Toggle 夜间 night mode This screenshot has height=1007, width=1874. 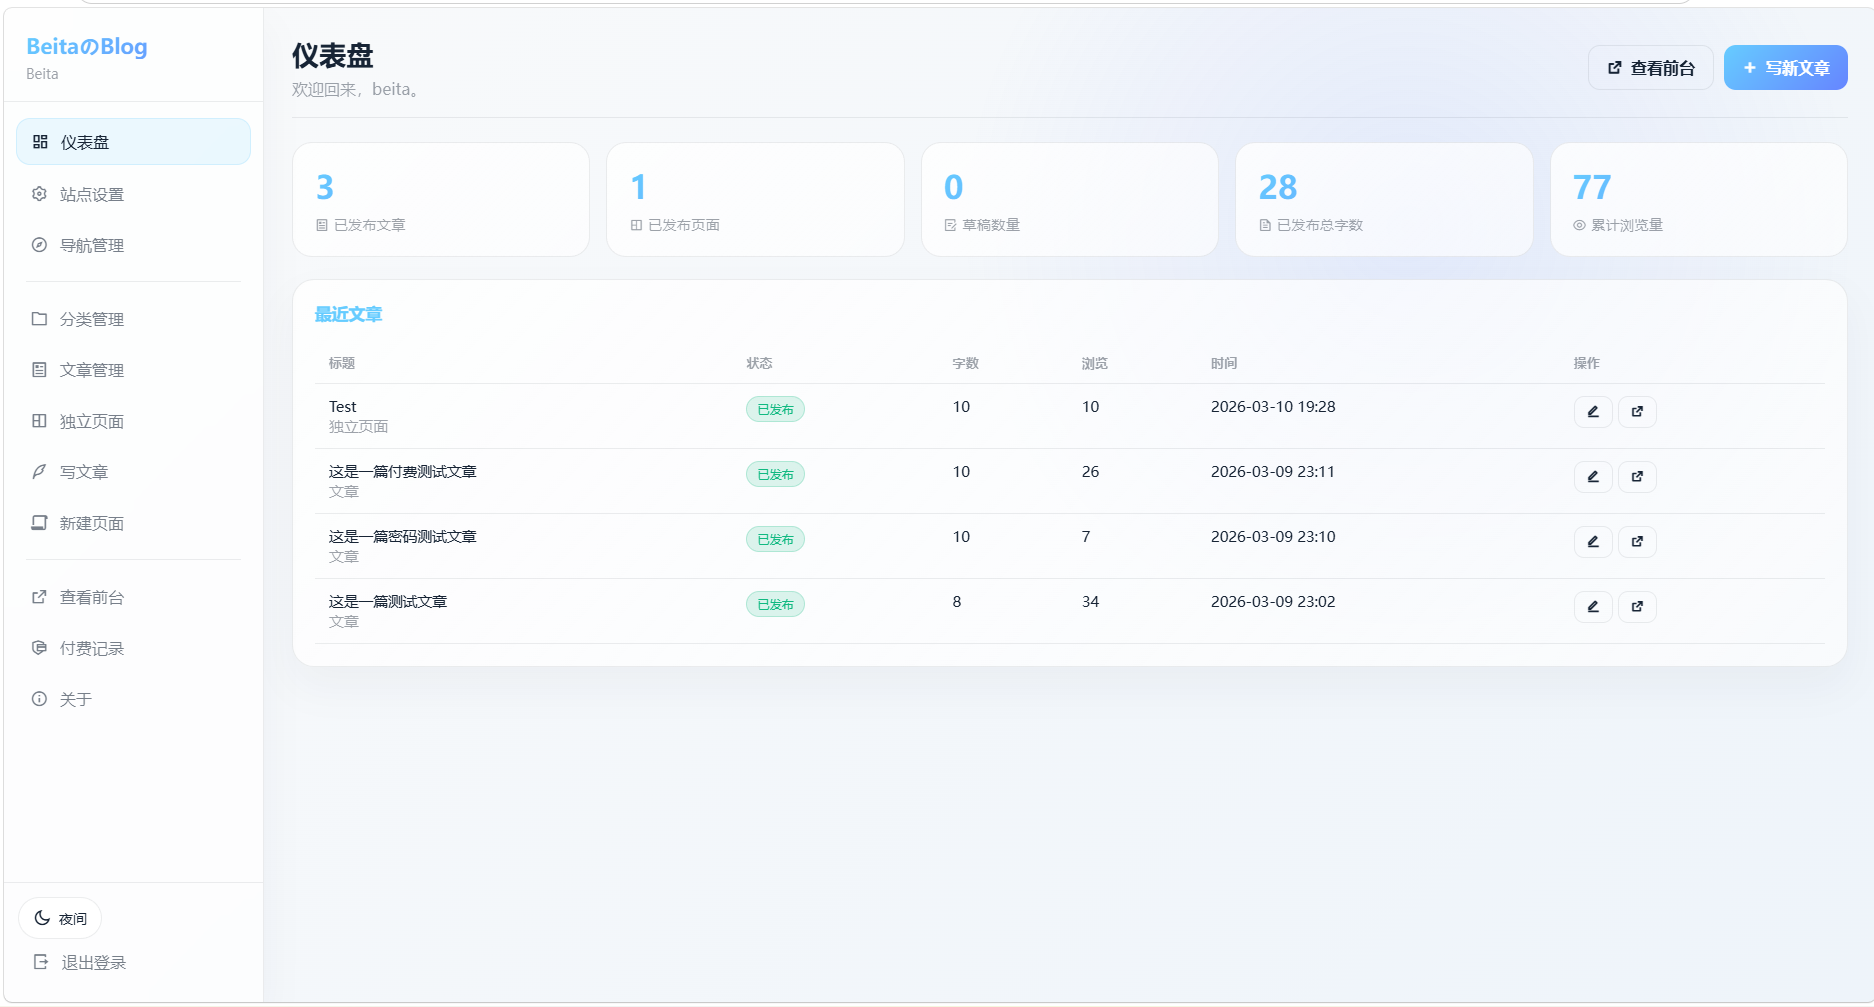[x=60, y=918]
